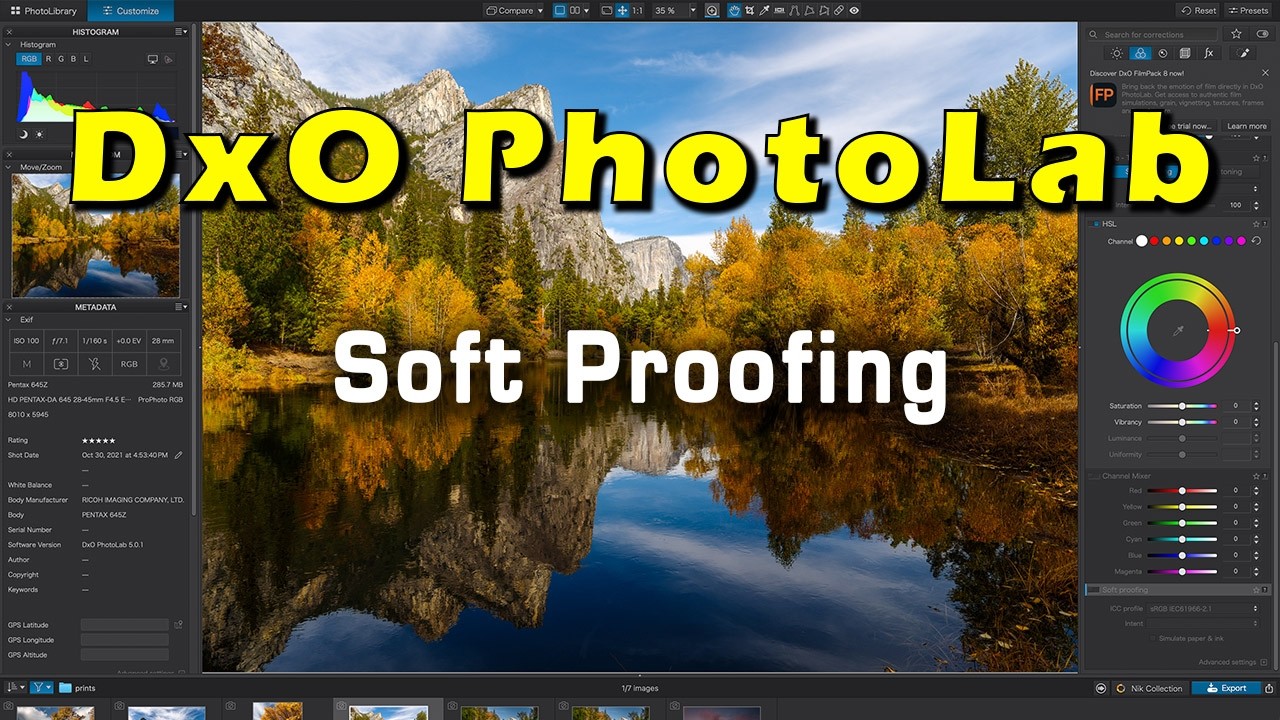Select the Repair tool icon
The image size is (1280, 720).
click(839, 10)
